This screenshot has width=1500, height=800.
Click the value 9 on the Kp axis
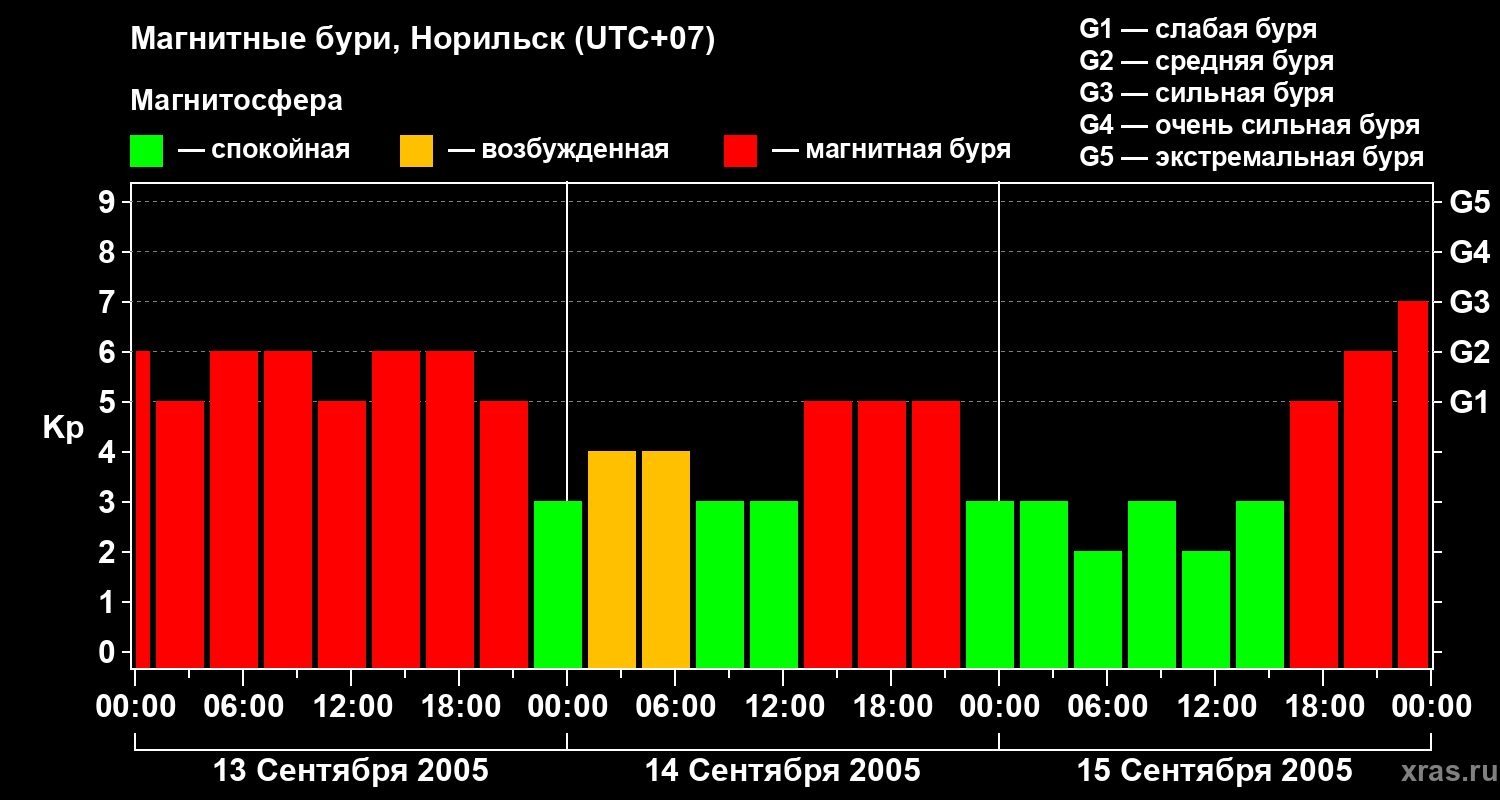click(109, 202)
